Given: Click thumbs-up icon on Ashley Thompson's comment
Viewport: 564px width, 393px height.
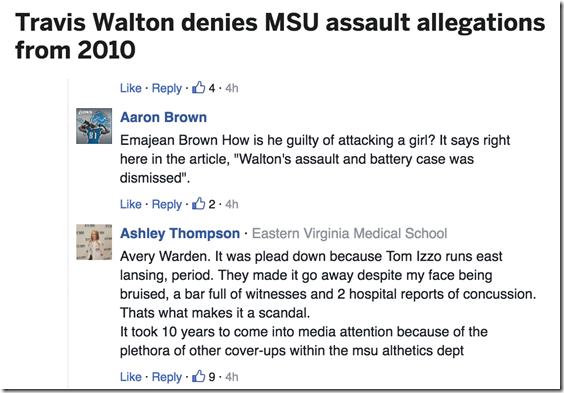Looking at the screenshot, I should click(199, 376).
